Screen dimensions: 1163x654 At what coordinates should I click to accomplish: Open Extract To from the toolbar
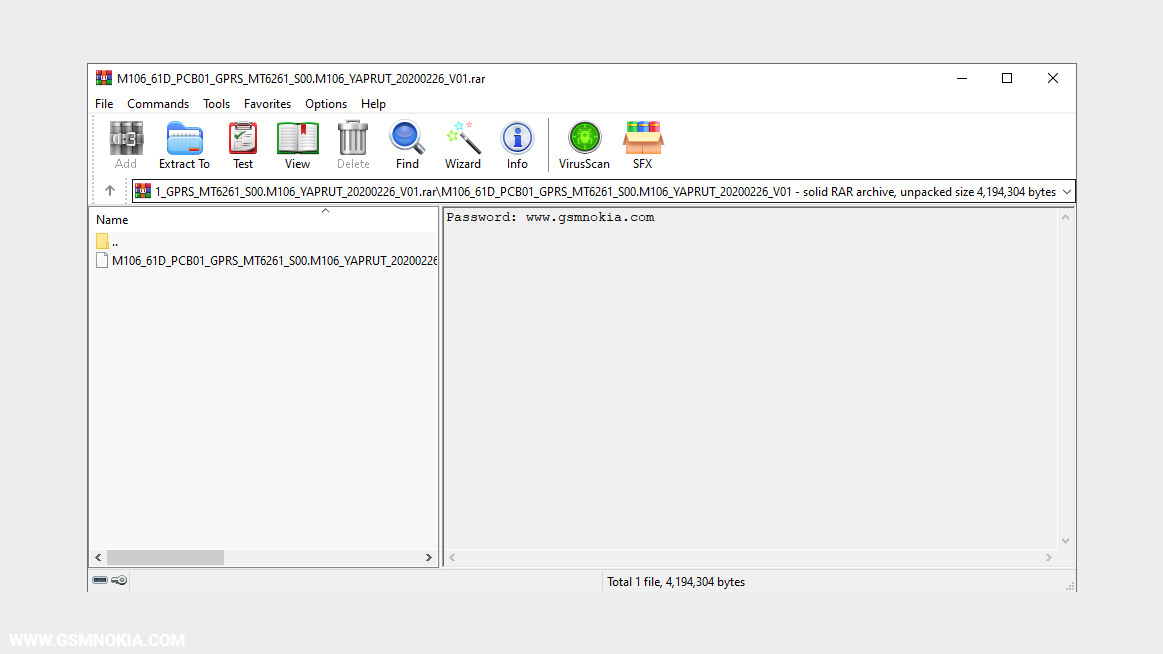click(x=184, y=145)
